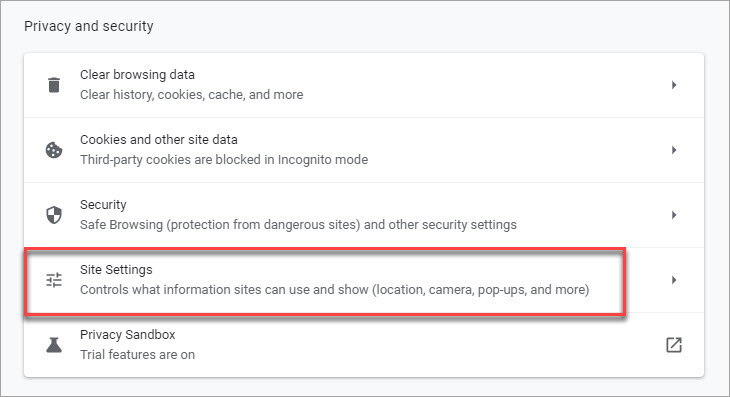730x397 pixels.
Task: Click 'Controls what information sites can use' description
Action: (x=335, y=289)
